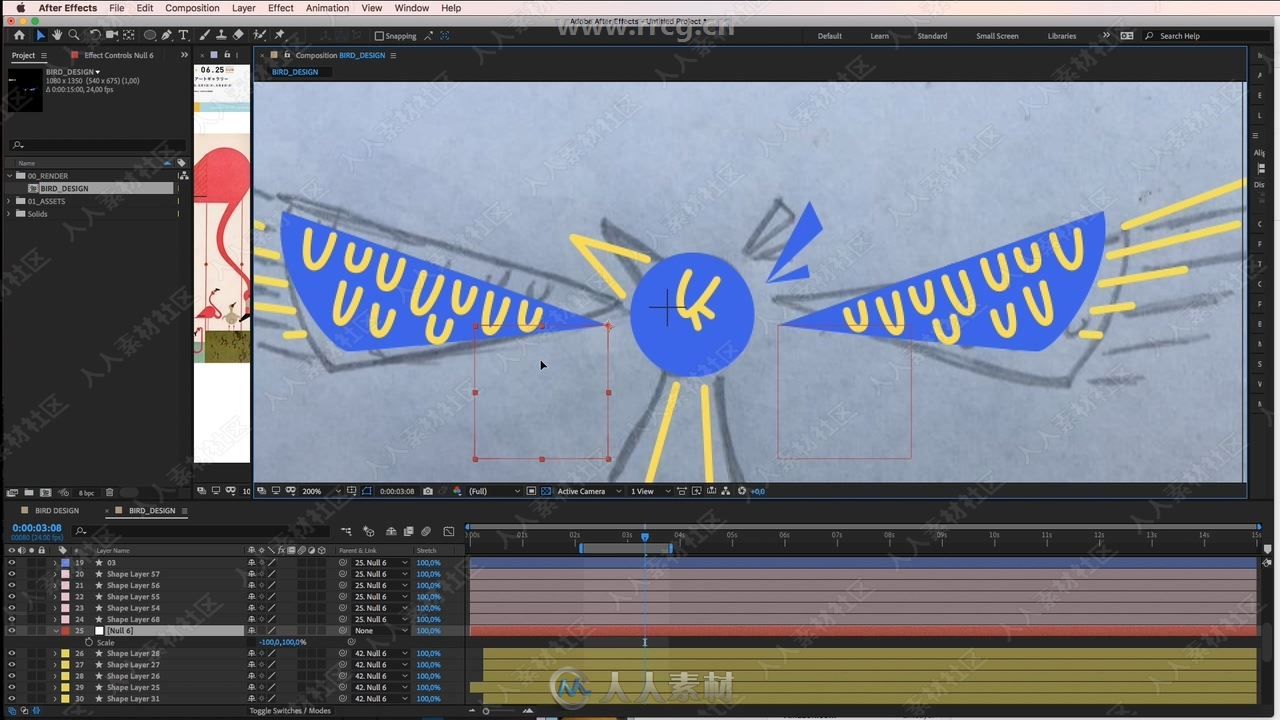Viewport: 1280px width, 720px height.
Task: Collapse the Null 6 layer properties
Action: tap(55, 631)
